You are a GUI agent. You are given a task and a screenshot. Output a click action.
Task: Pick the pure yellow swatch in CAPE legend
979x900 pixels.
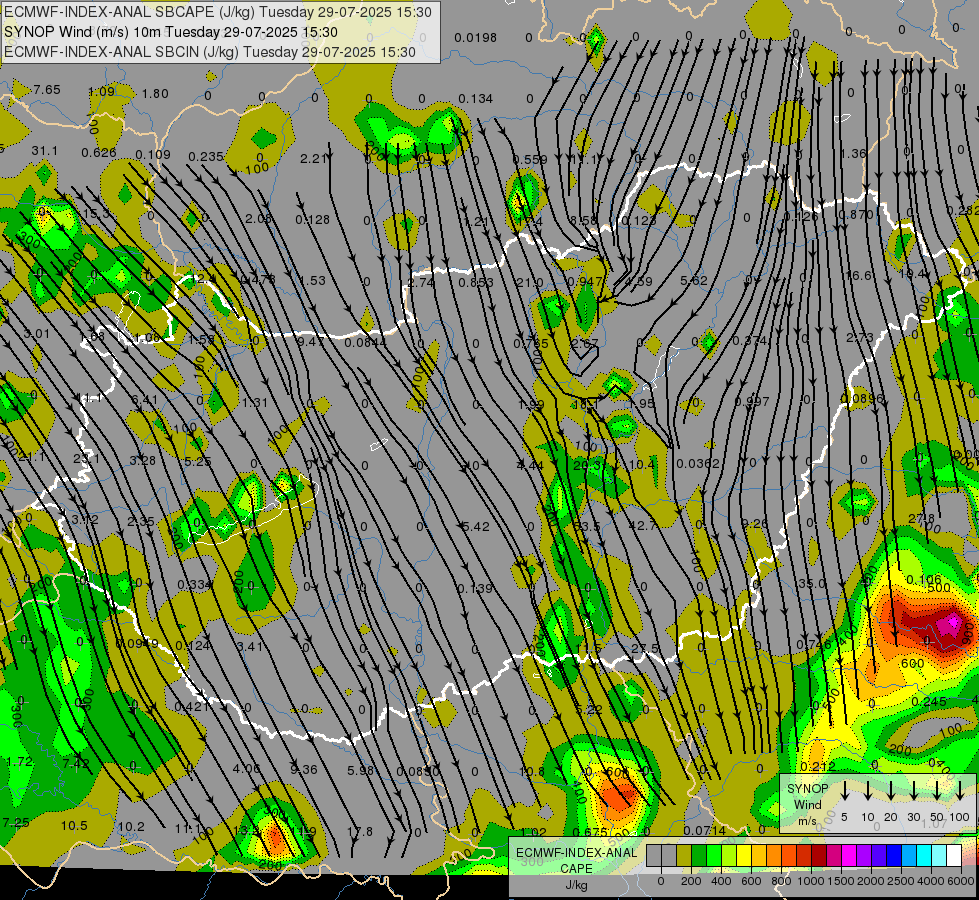click(x=744, y=856)
